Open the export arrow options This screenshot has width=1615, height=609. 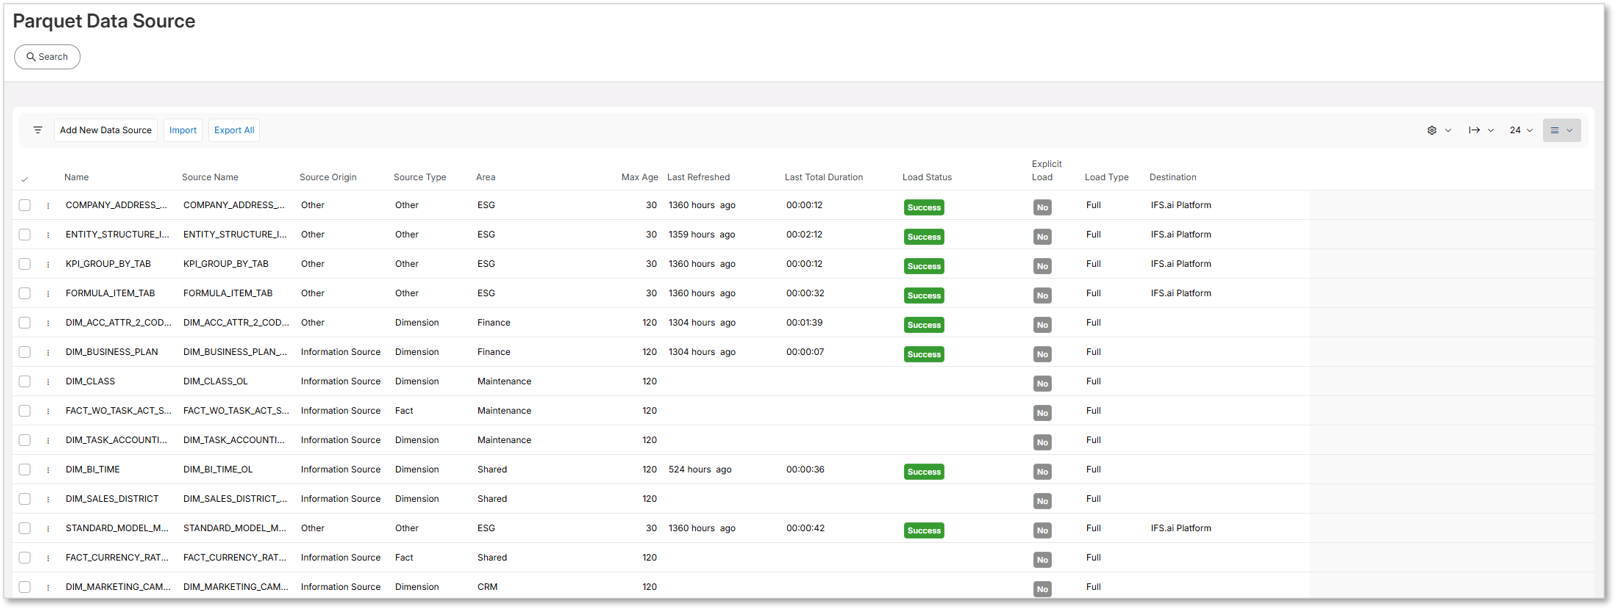(1474, 130)
